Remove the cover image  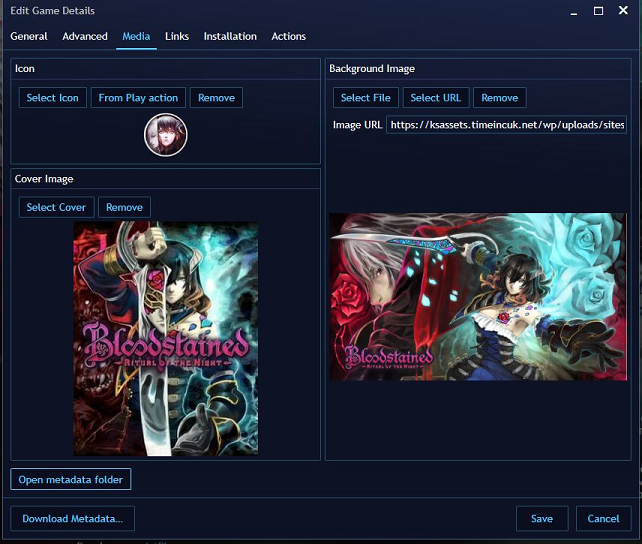click(x=124, y=207)
